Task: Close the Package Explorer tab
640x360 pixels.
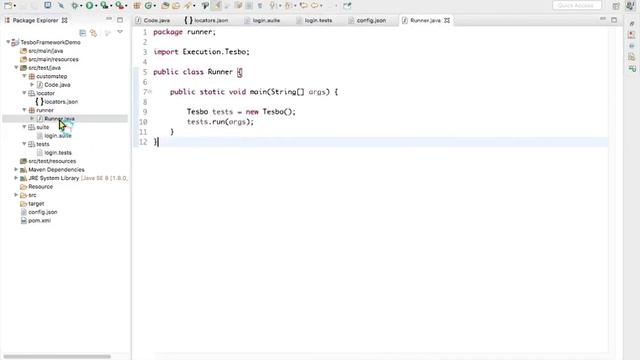Action: pyautogui.click(x=64, y=20)
